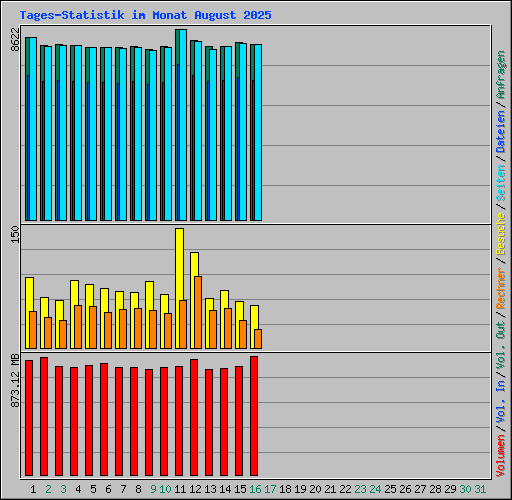The image size is (512, 500).
Task: Click day label 31 on the x-axis
Action: 480,489
